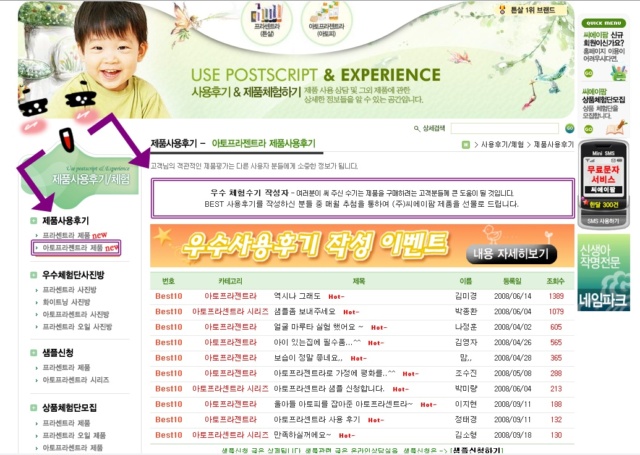Click the green GO search button
This screenshot has width=640, height=455.
point(569,129)
